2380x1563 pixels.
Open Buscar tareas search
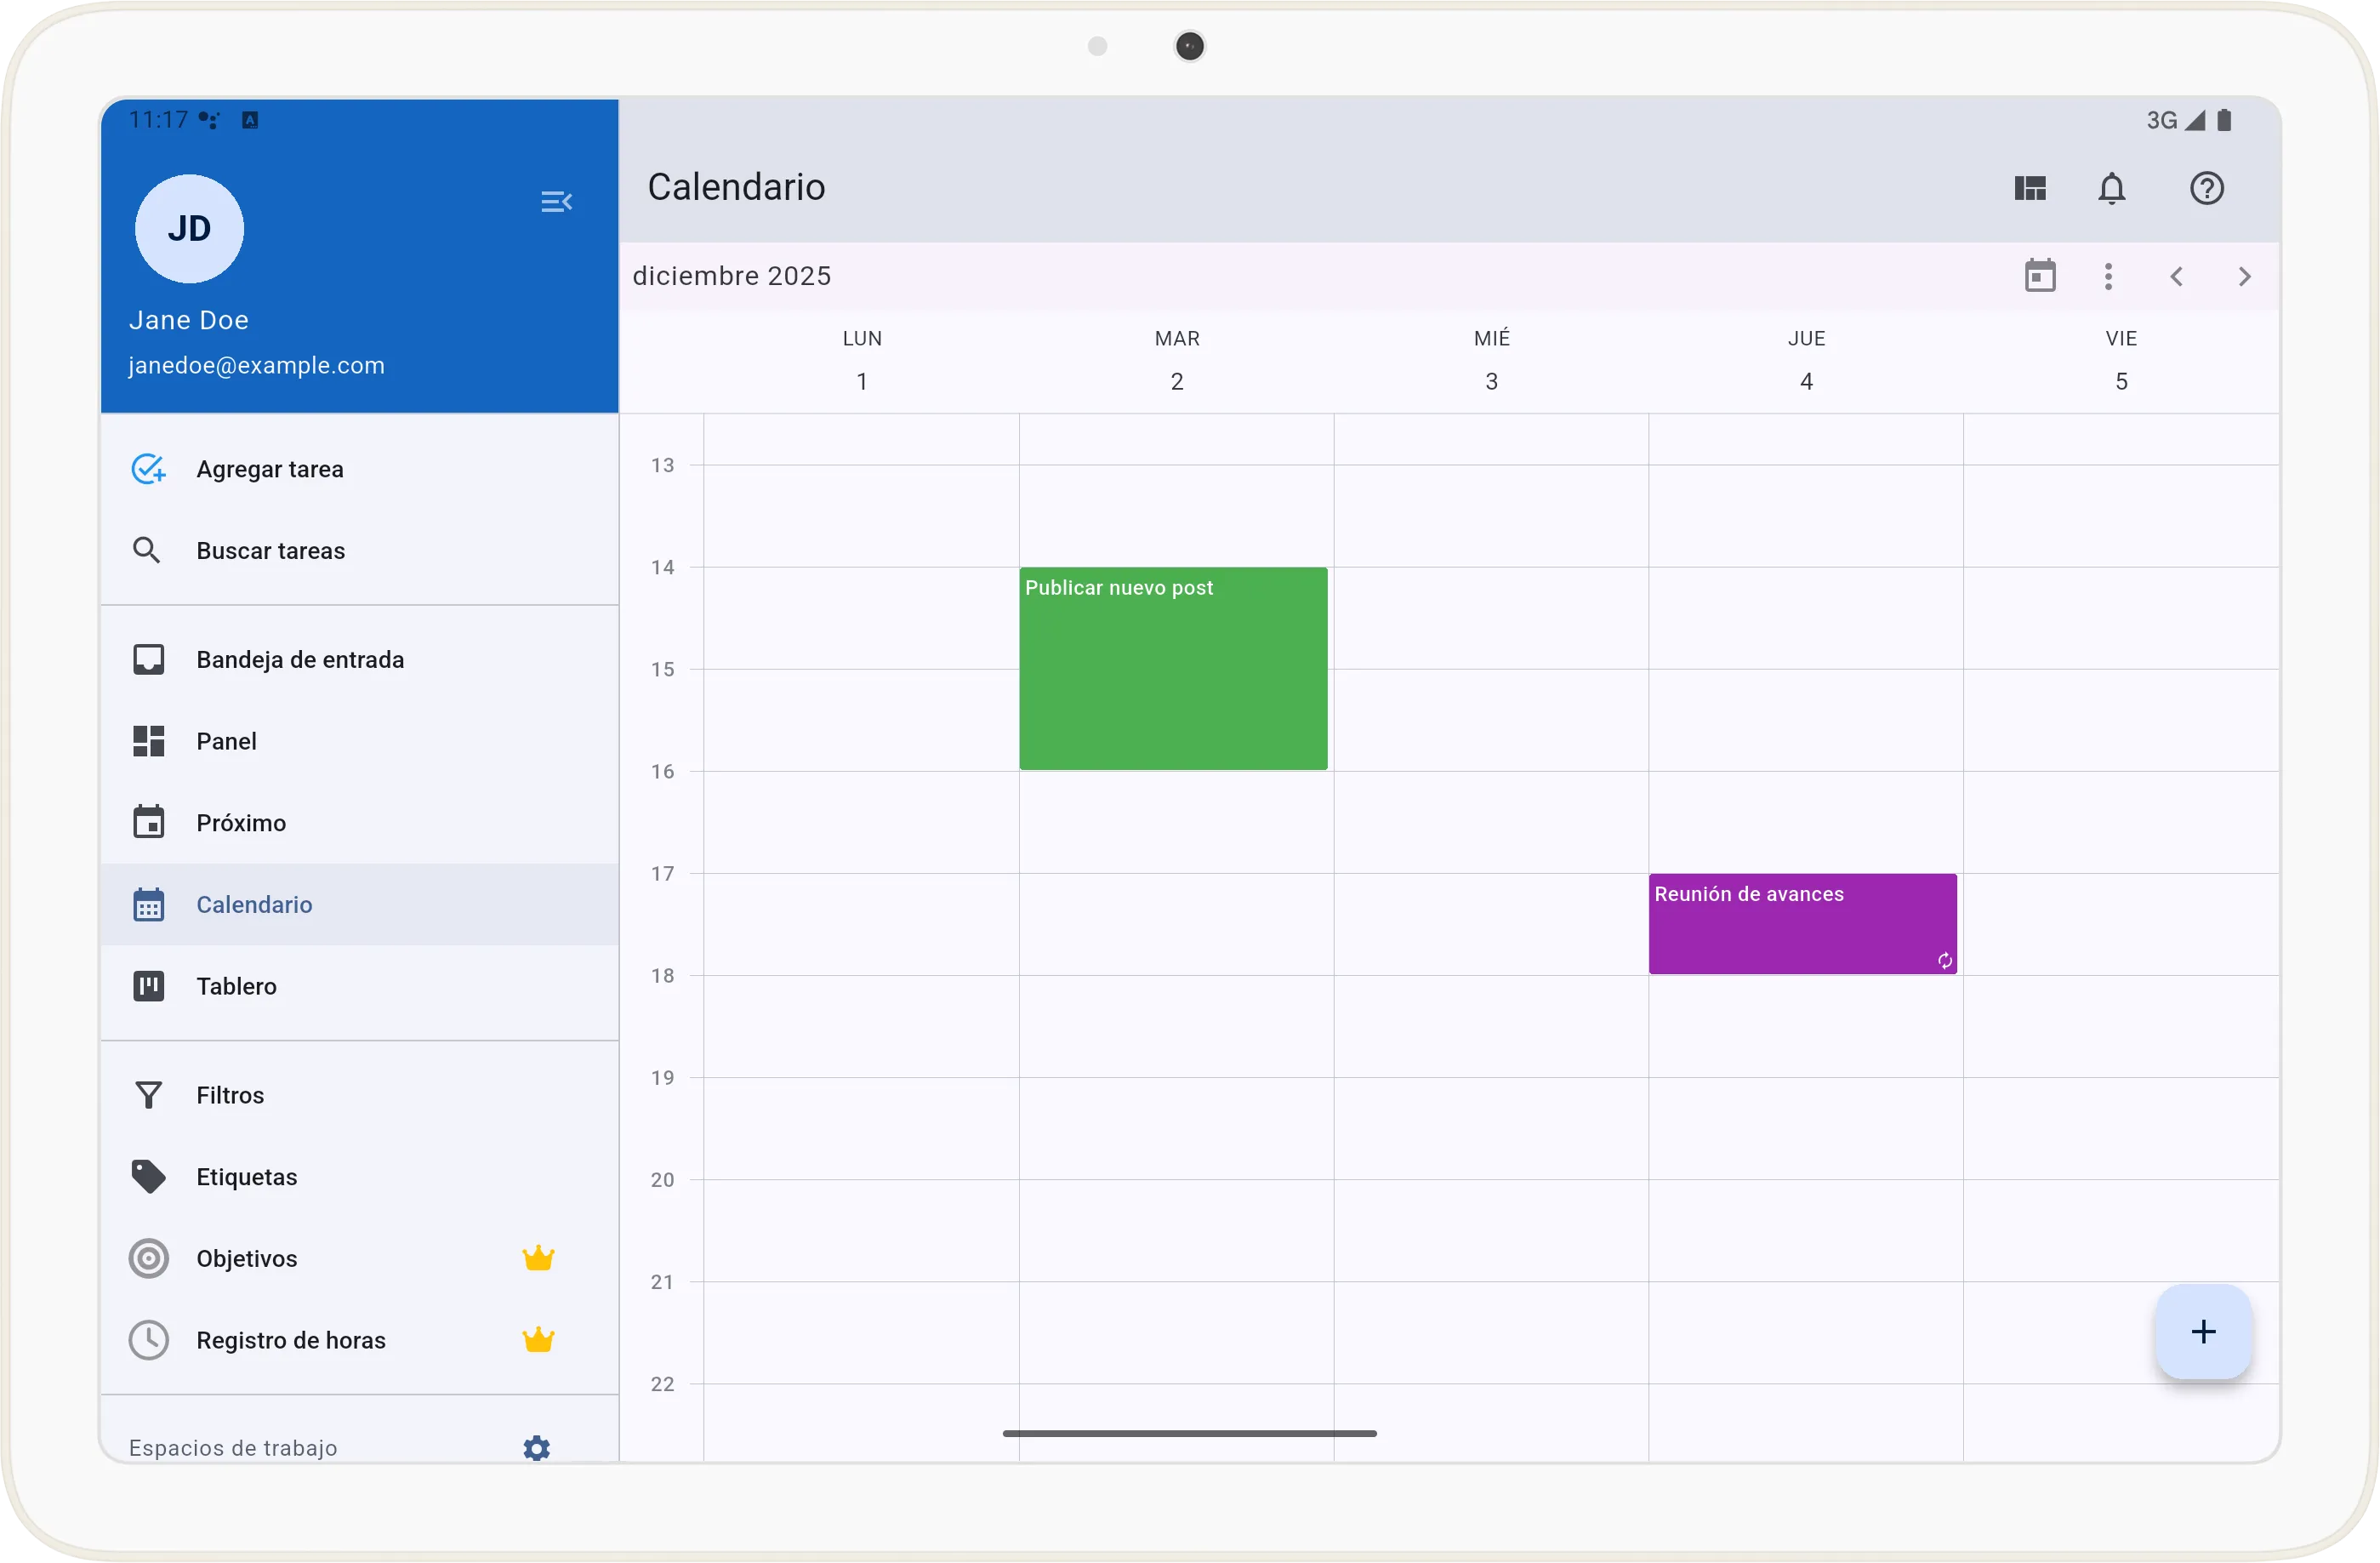click(x=270, y=551)
